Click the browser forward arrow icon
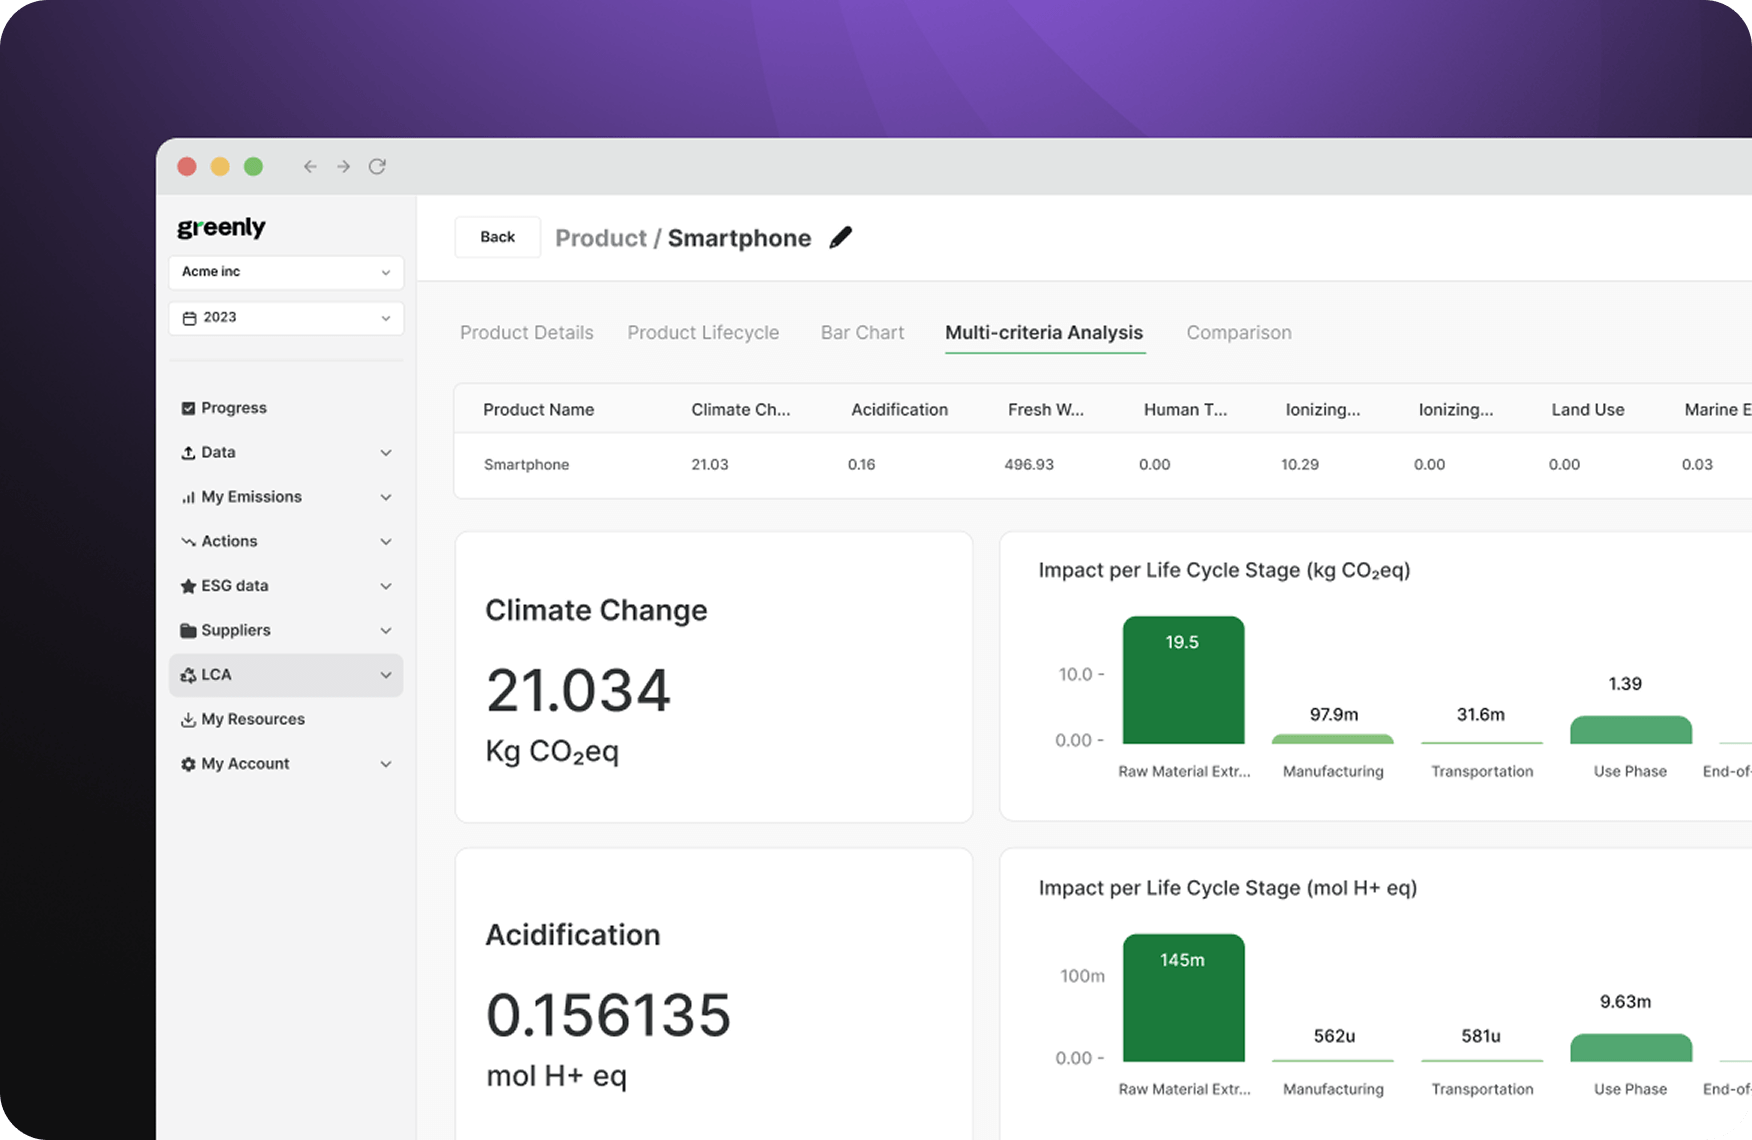1752x1140 pixels. coord(343,167)
